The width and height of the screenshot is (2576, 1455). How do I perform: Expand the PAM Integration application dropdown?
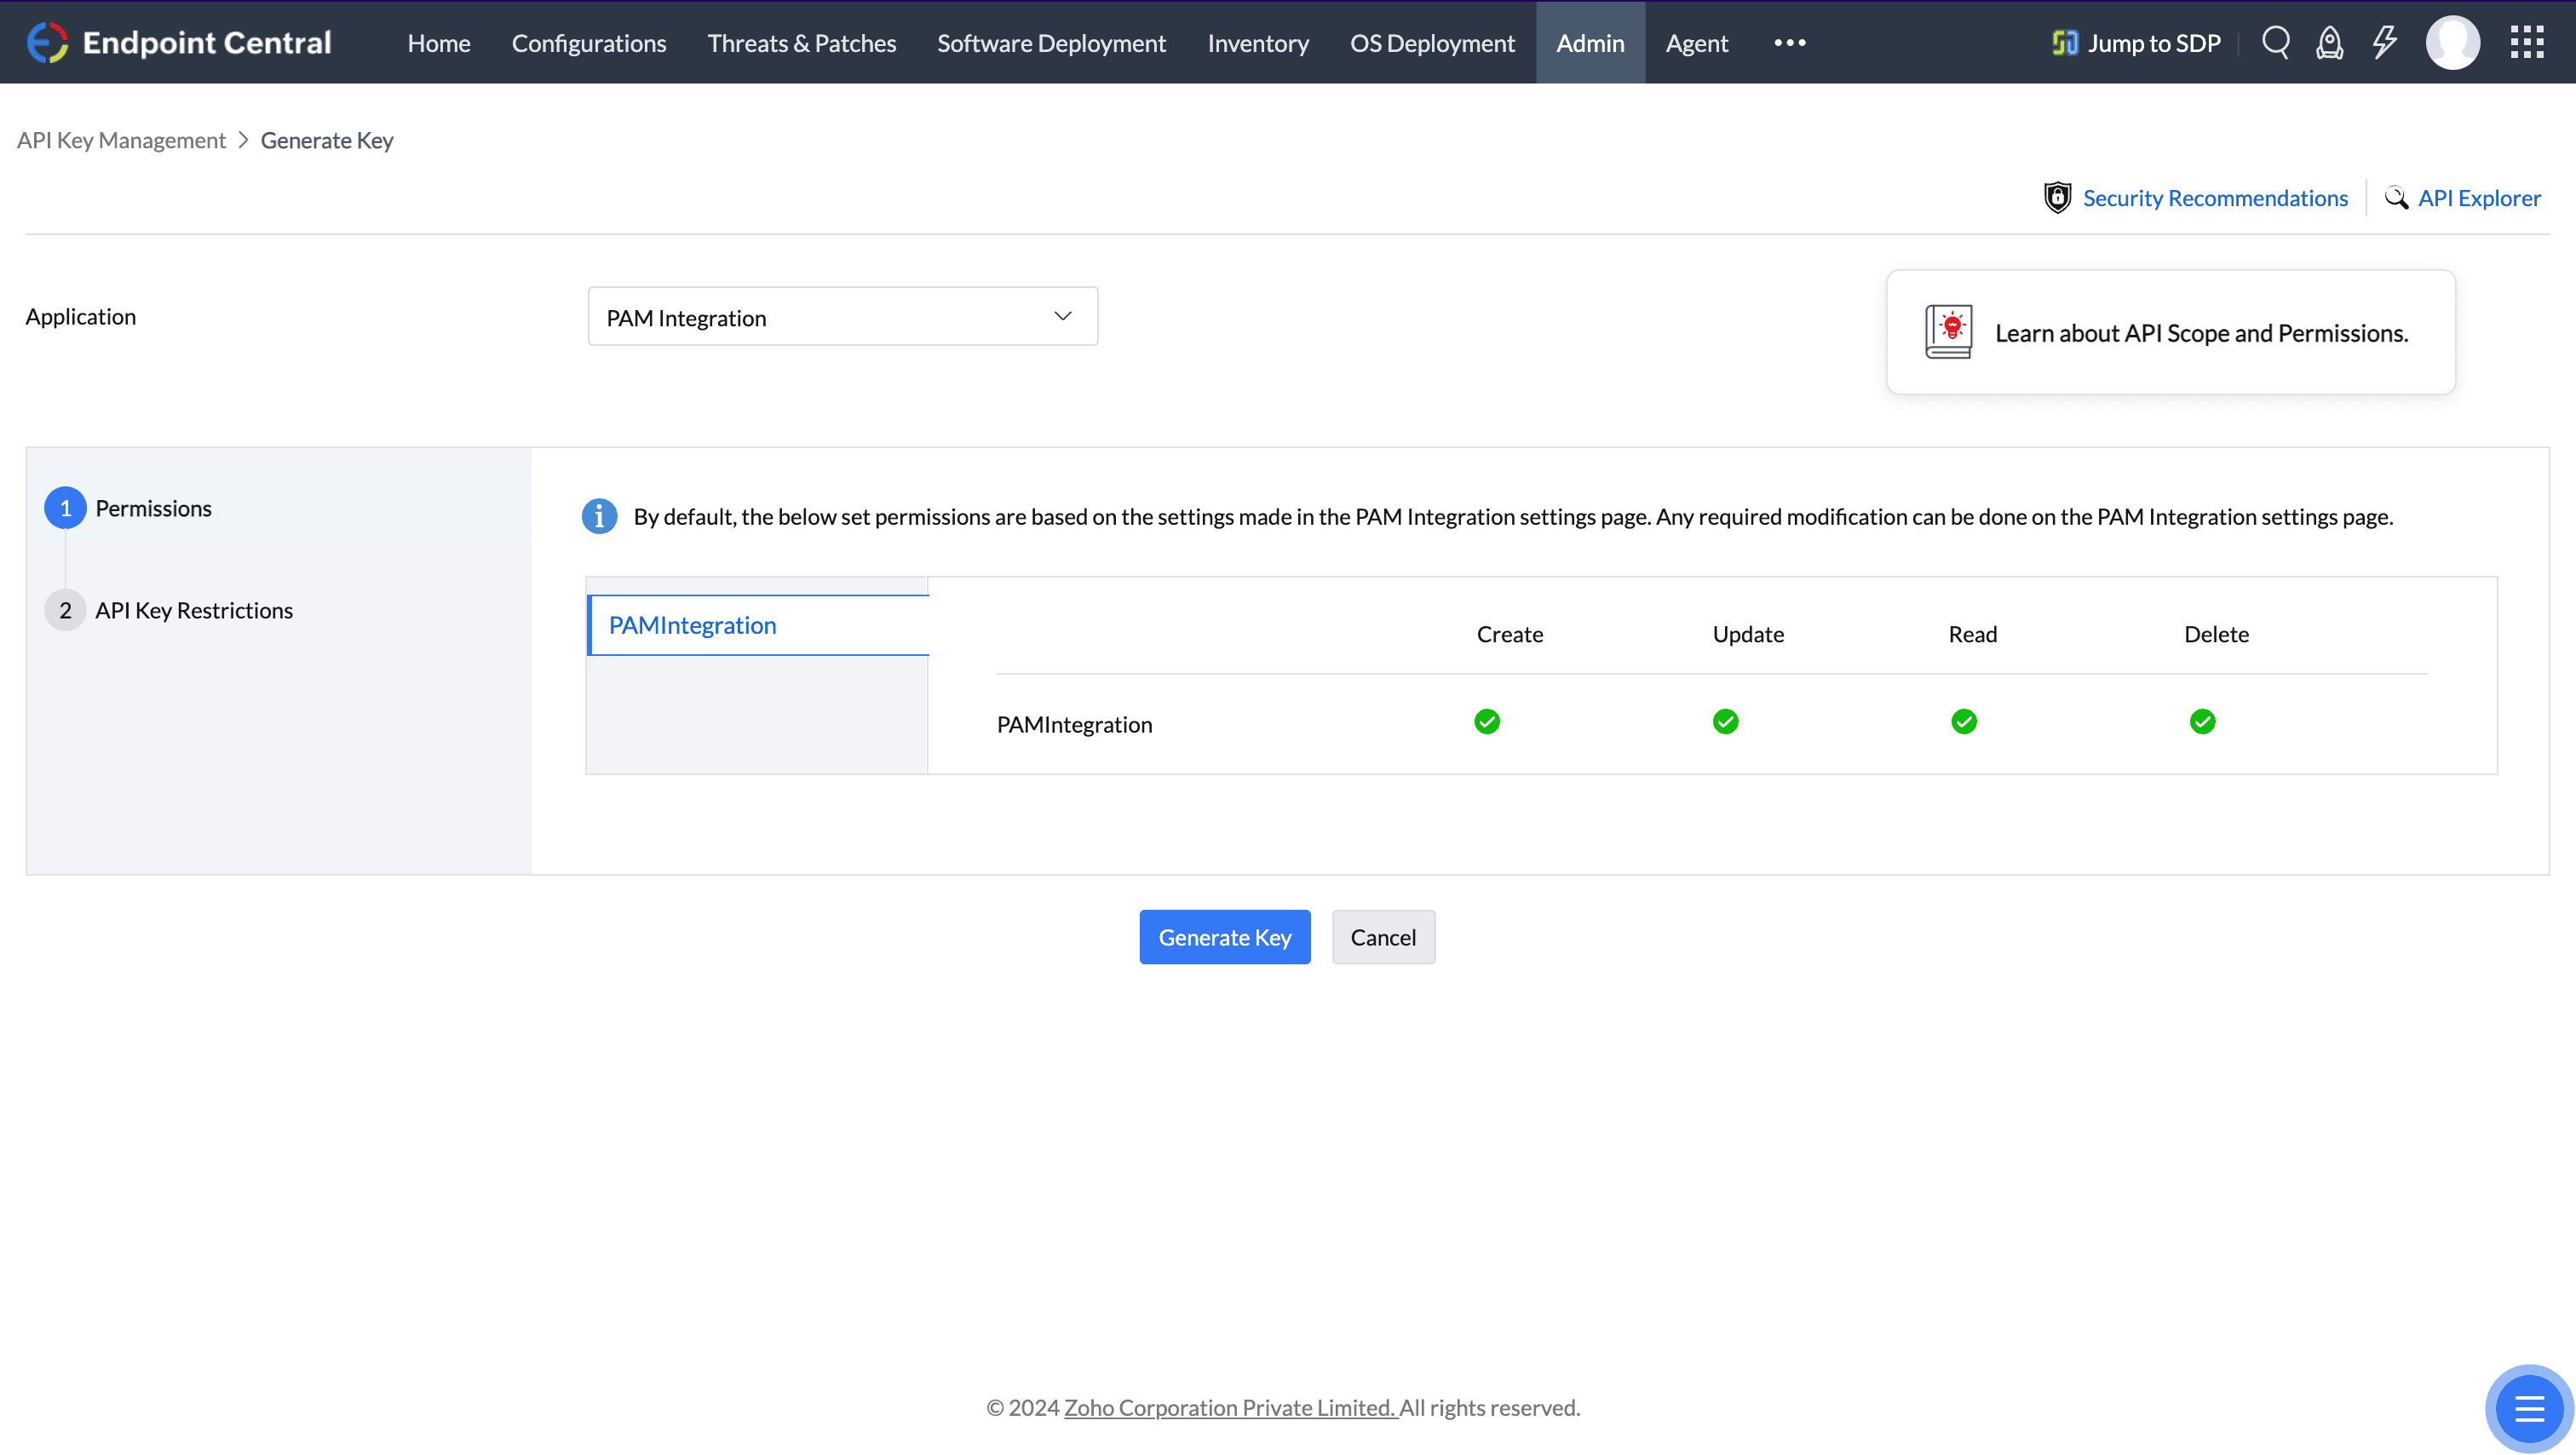click(842, 317)
